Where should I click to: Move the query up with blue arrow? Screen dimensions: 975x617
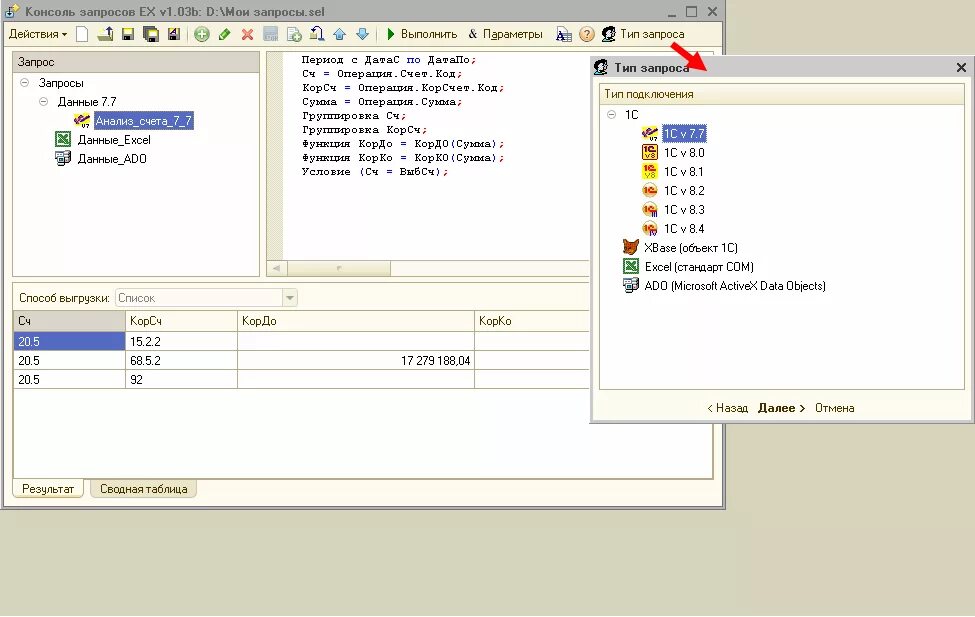tap(340, 34)
